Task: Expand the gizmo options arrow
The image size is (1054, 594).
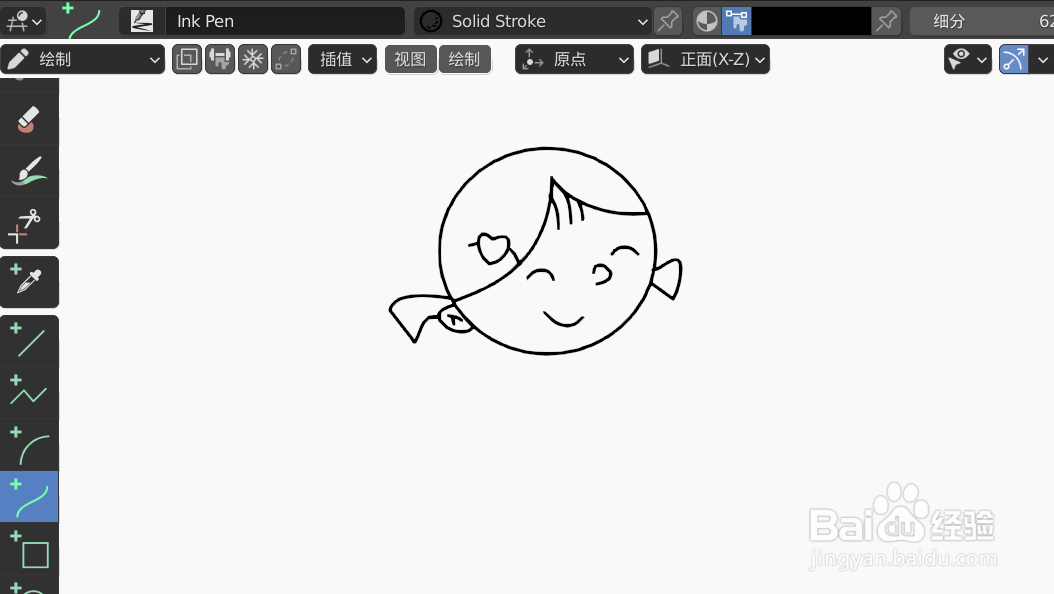Action: 1042,59
